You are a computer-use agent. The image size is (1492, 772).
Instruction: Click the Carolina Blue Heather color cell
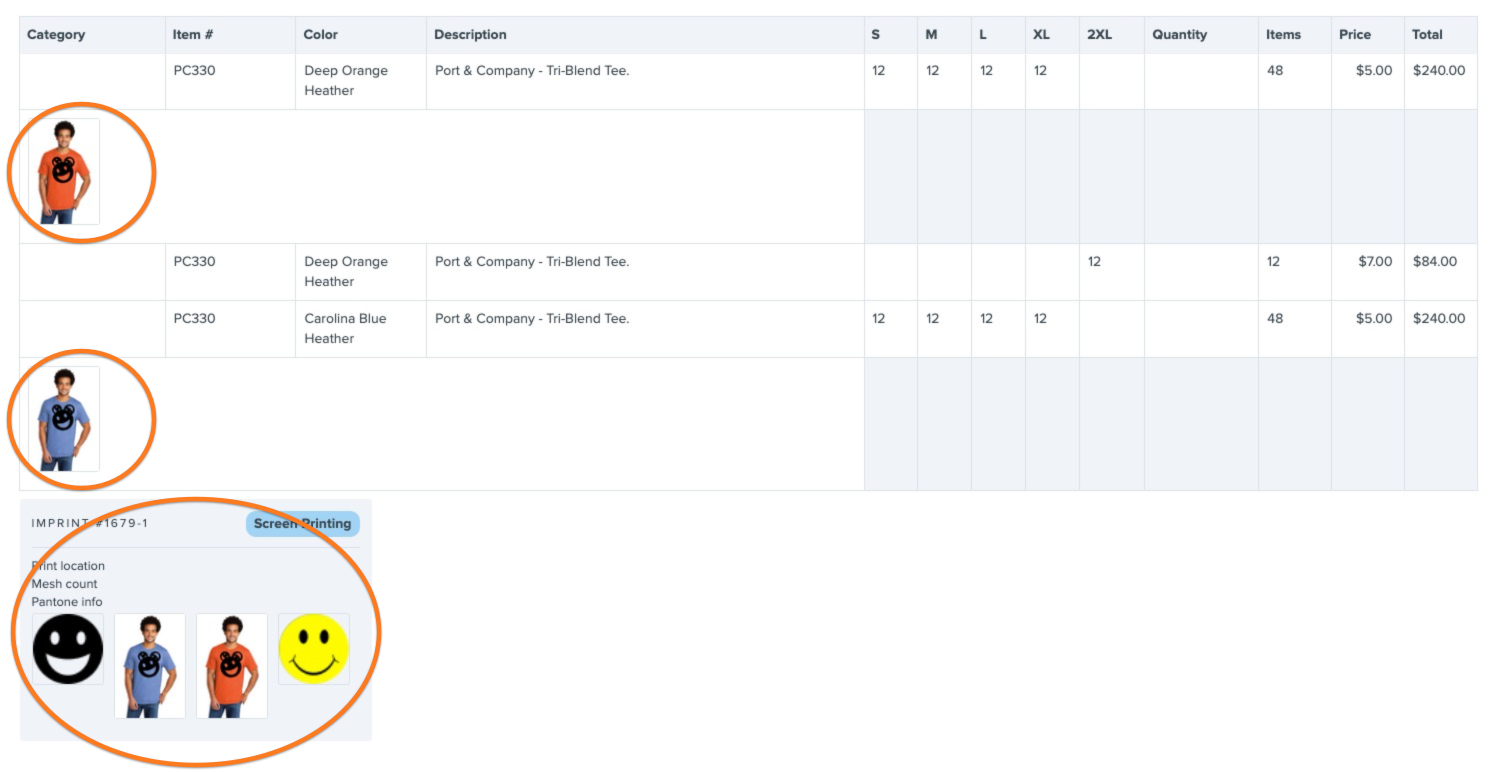(361, 329)
